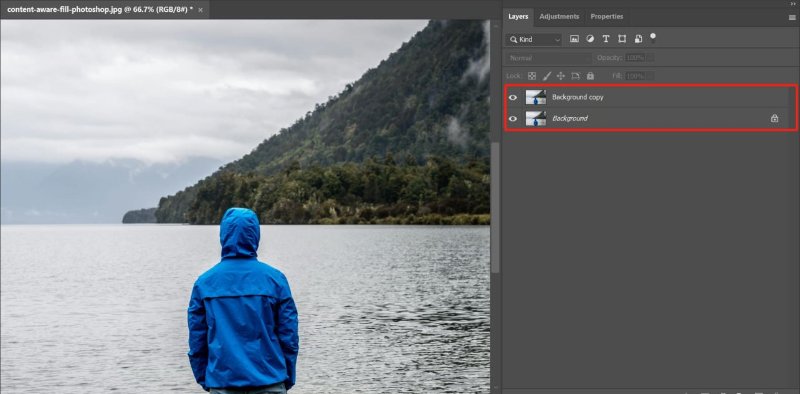The width and height of the screenshot is (800, 394).
Task: Filter layers for adjustment layers icon
Action: point(590,39)
